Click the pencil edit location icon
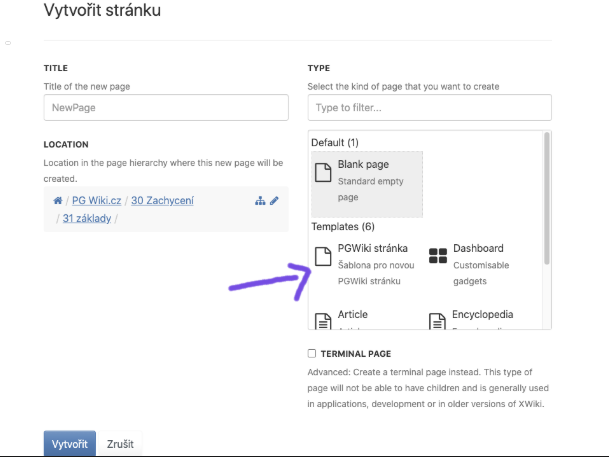609x457 pixels. 274,201
